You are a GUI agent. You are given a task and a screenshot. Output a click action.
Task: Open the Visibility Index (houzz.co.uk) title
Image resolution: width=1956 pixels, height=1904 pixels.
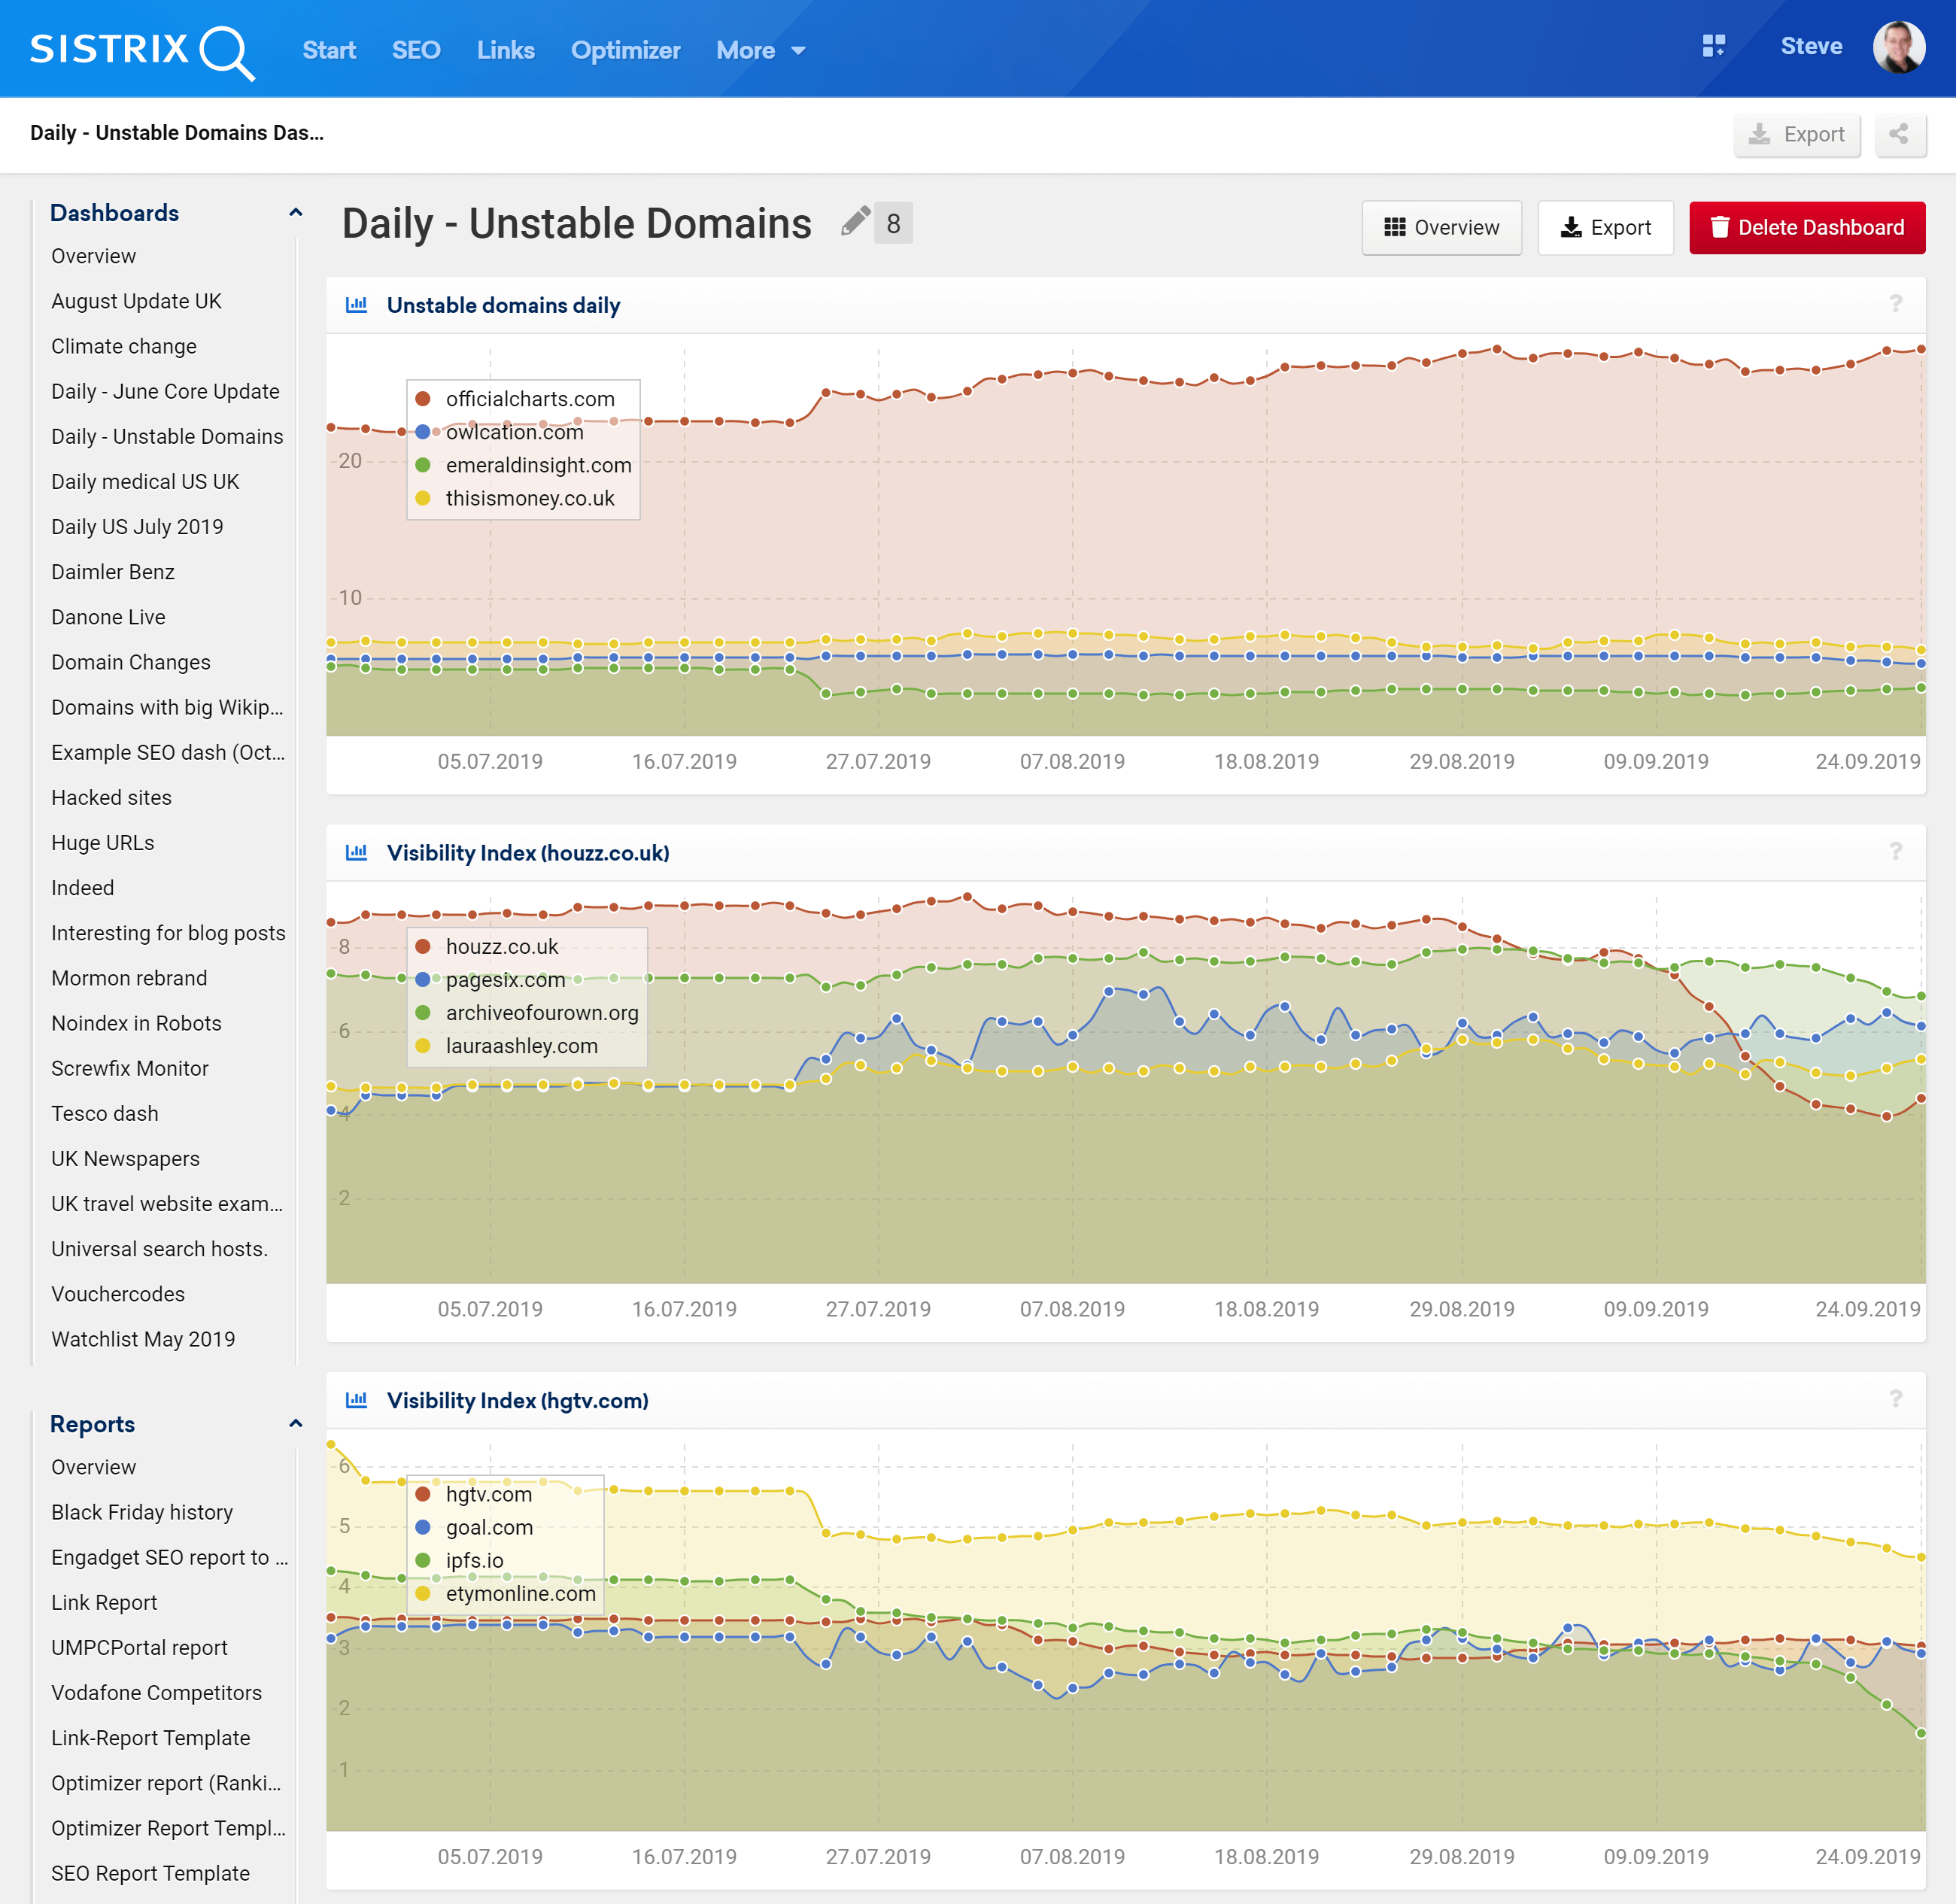tap(528, 852)
